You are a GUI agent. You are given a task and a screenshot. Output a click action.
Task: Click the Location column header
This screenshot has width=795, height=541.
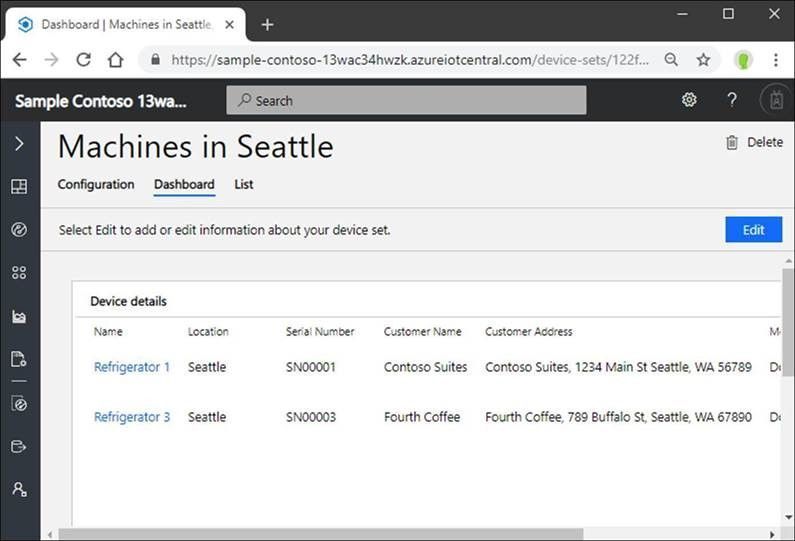pos(208,332)
